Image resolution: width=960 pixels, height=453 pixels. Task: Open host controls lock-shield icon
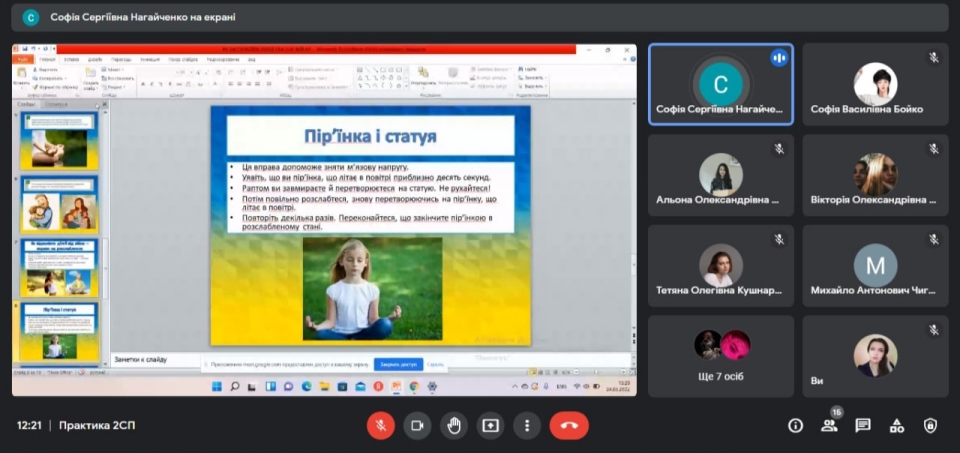[930, 425]
